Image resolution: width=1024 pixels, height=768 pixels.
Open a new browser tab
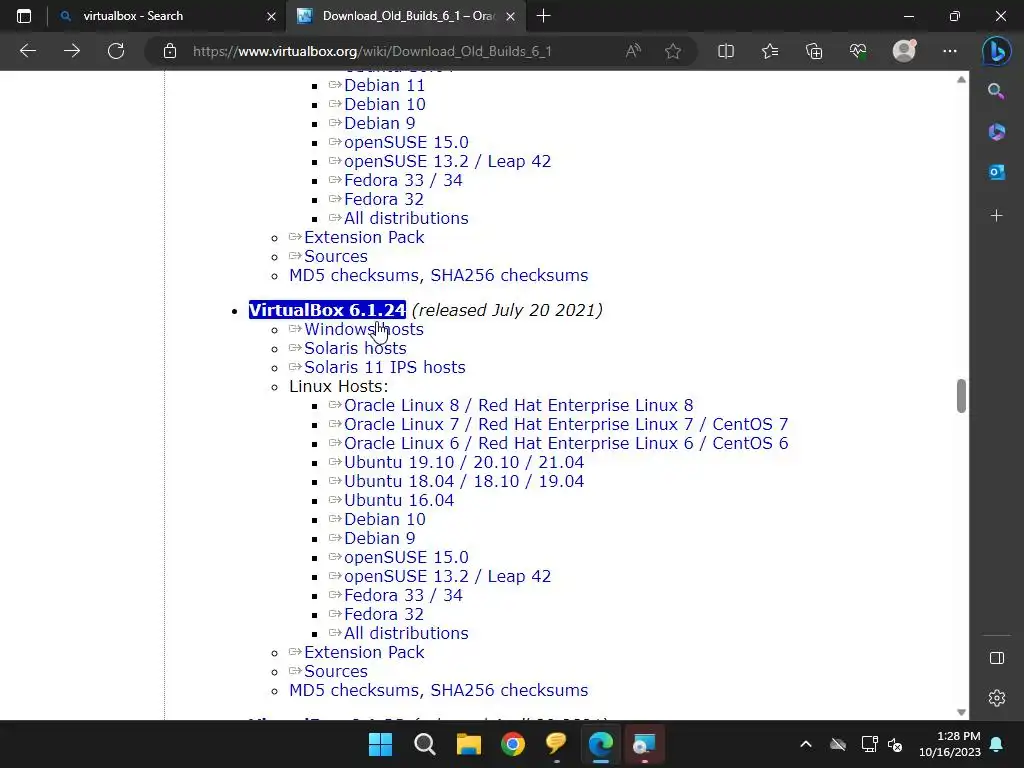(543, 16)
